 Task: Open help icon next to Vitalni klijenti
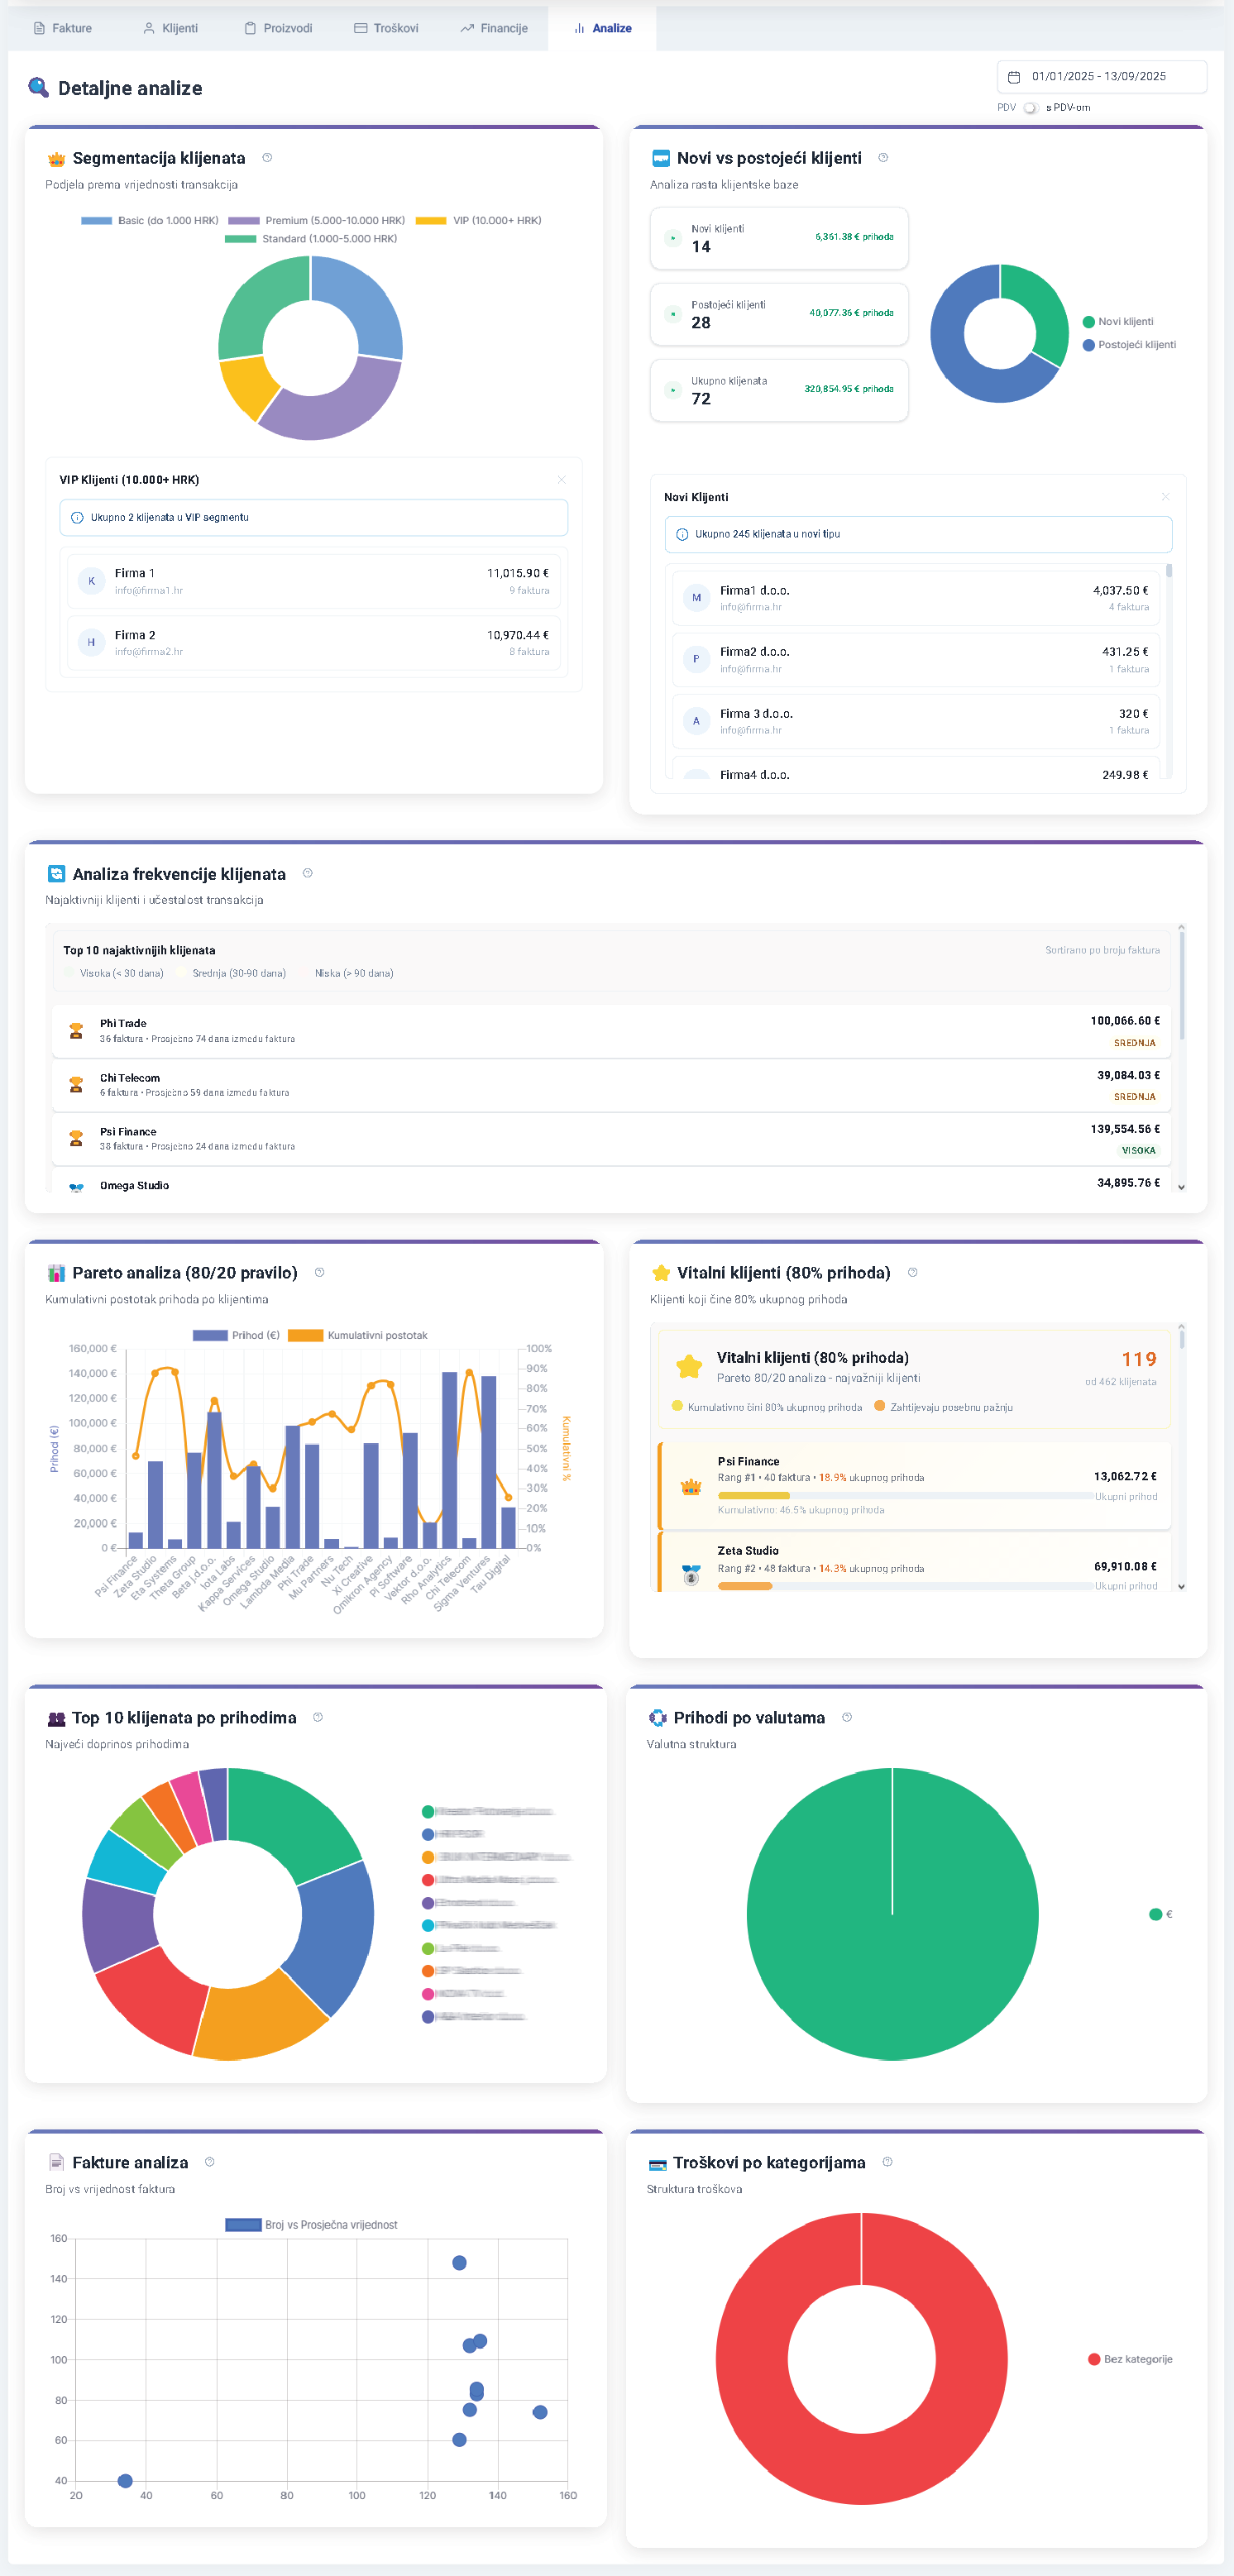tap(912, 1272)
